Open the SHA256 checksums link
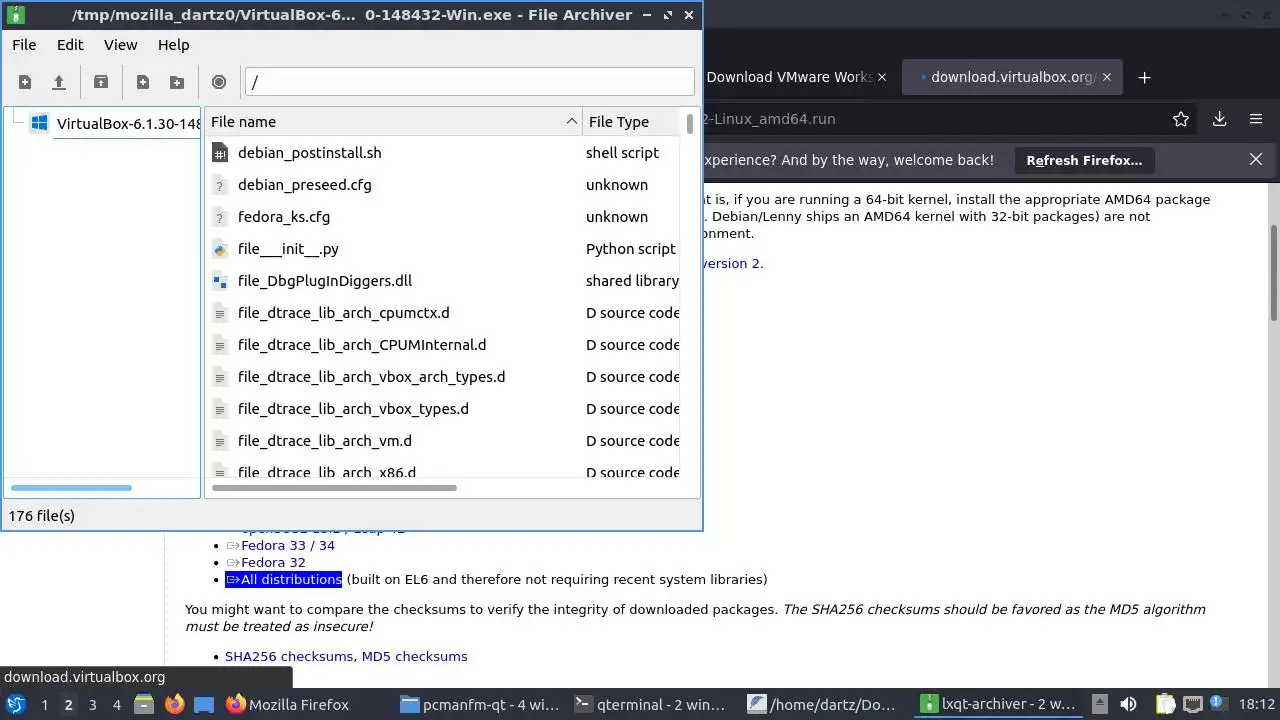1280x720 pixels. point(289,656)
